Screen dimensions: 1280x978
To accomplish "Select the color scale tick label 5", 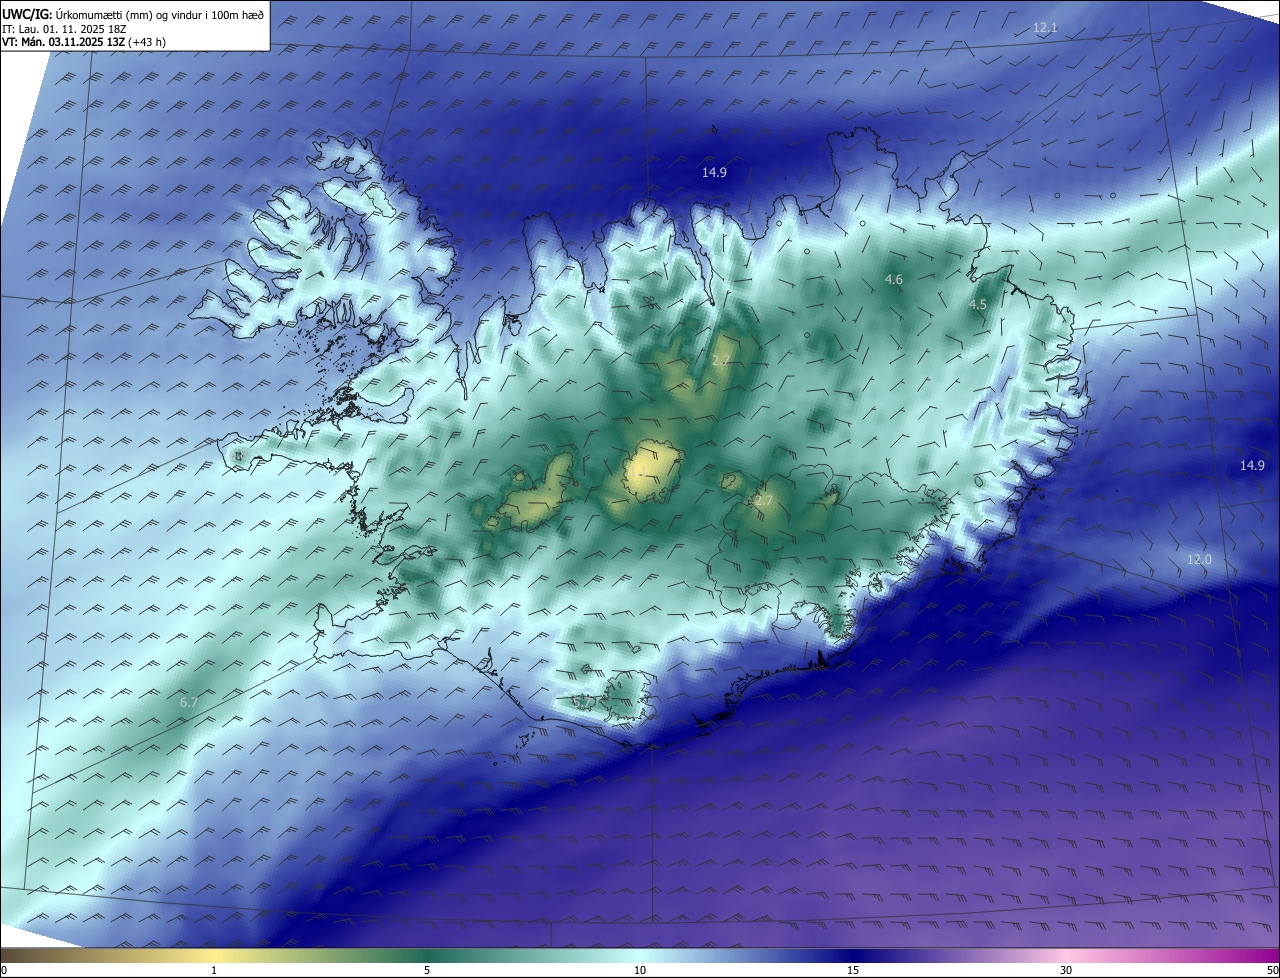I will [x=427, y=970].
